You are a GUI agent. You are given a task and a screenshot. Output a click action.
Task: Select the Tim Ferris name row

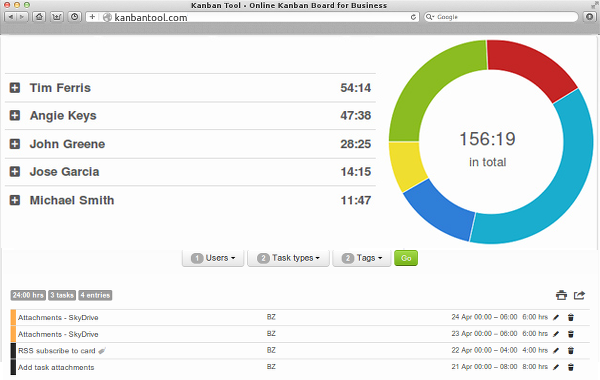click(190, 88)
